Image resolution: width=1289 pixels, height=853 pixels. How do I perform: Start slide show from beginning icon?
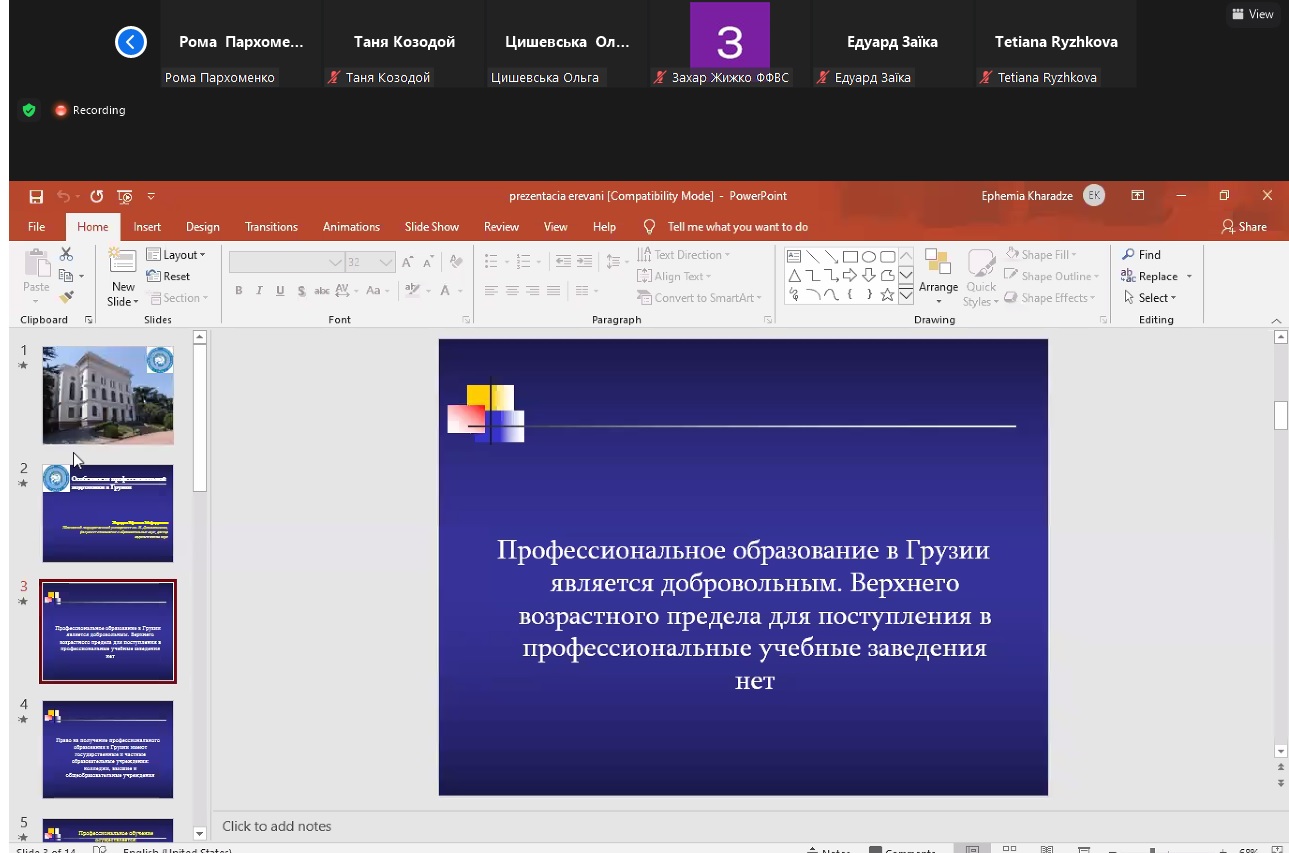point(125,197)
